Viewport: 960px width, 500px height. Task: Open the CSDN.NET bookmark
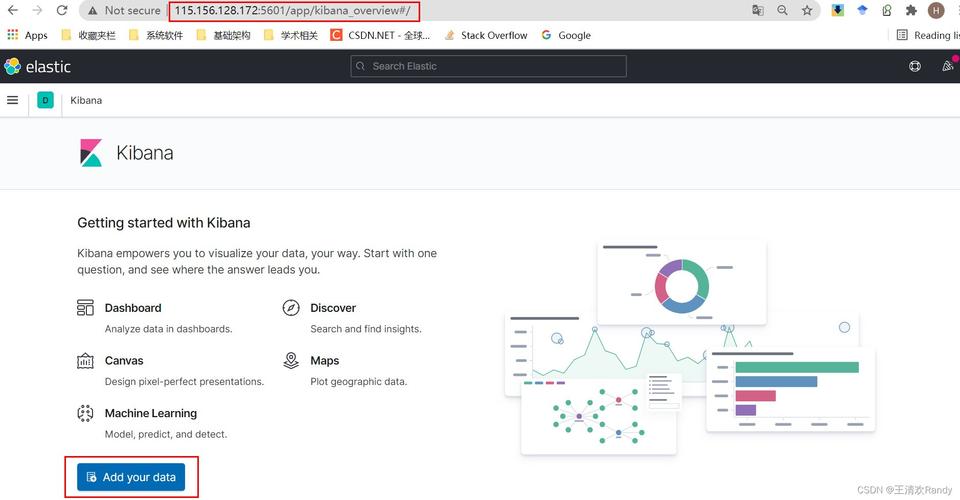(380, 35)
